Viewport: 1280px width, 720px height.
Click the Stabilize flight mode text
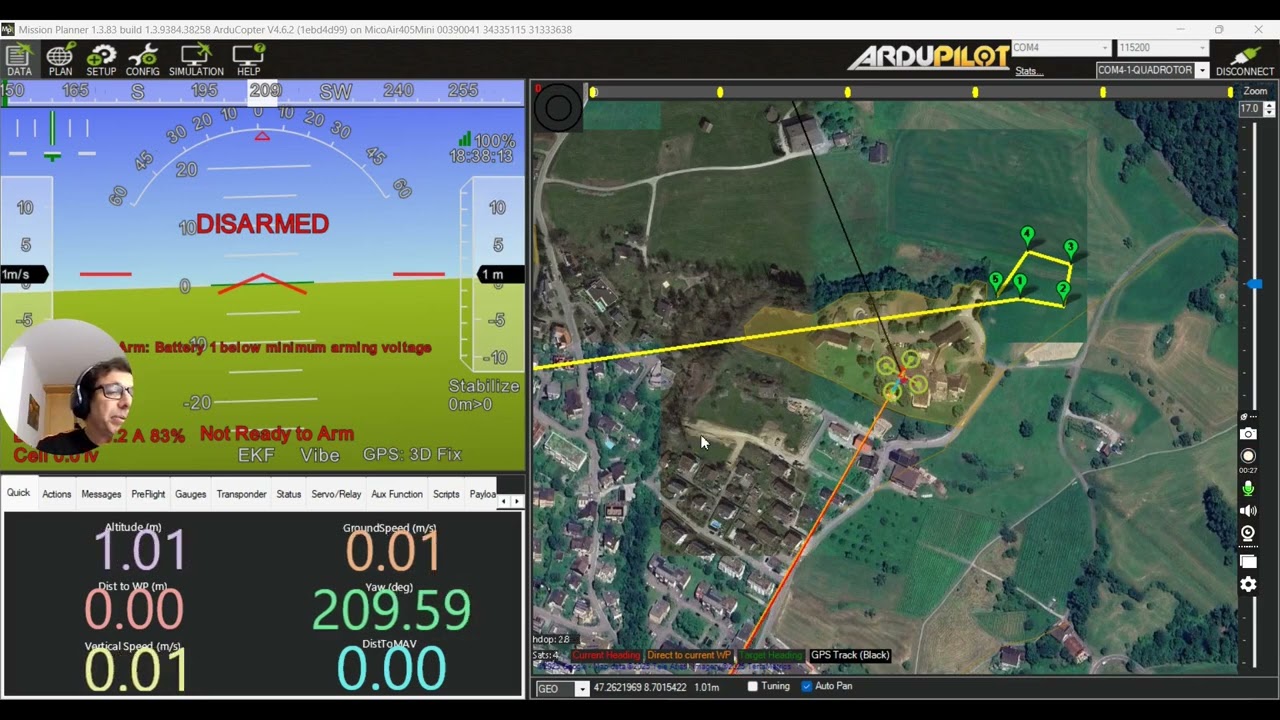click(484, 386)
